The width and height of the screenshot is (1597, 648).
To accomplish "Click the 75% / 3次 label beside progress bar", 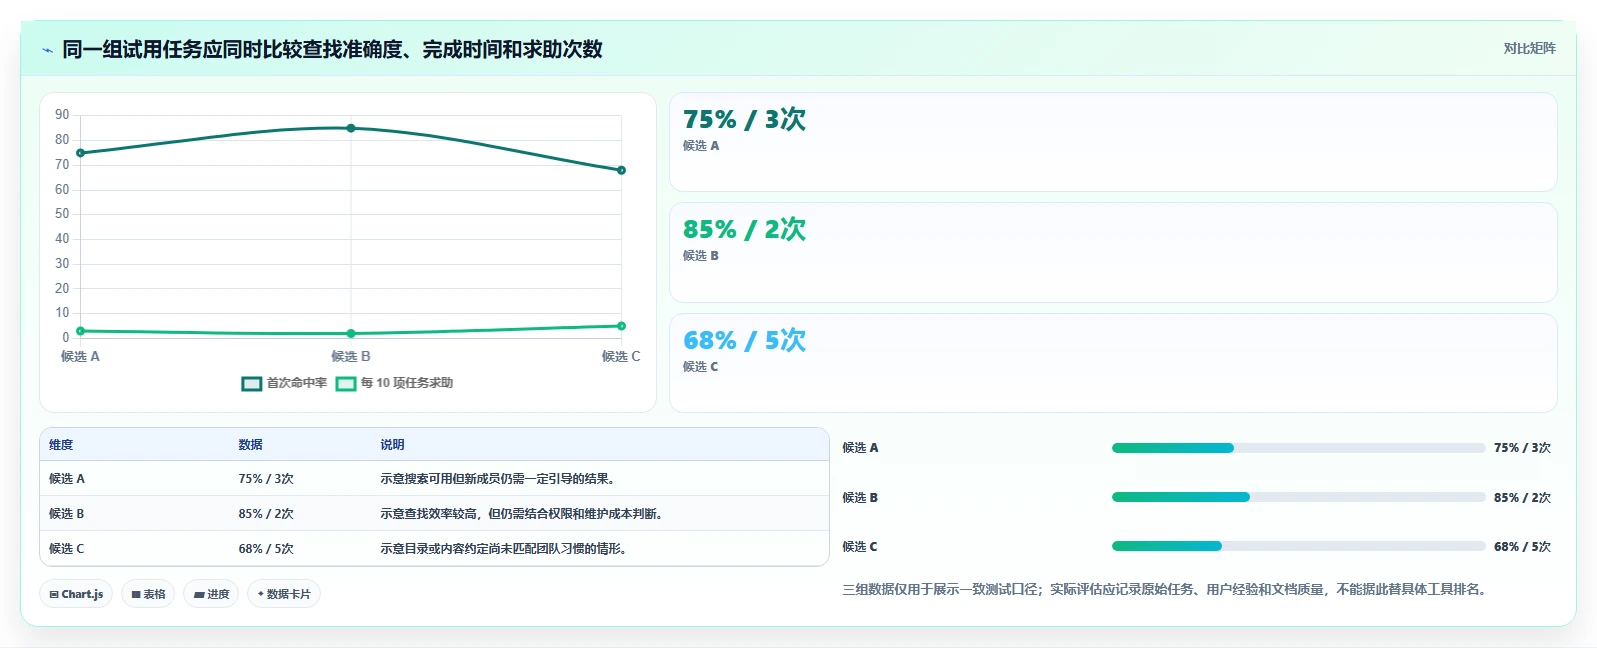I will coord(1522,448).
